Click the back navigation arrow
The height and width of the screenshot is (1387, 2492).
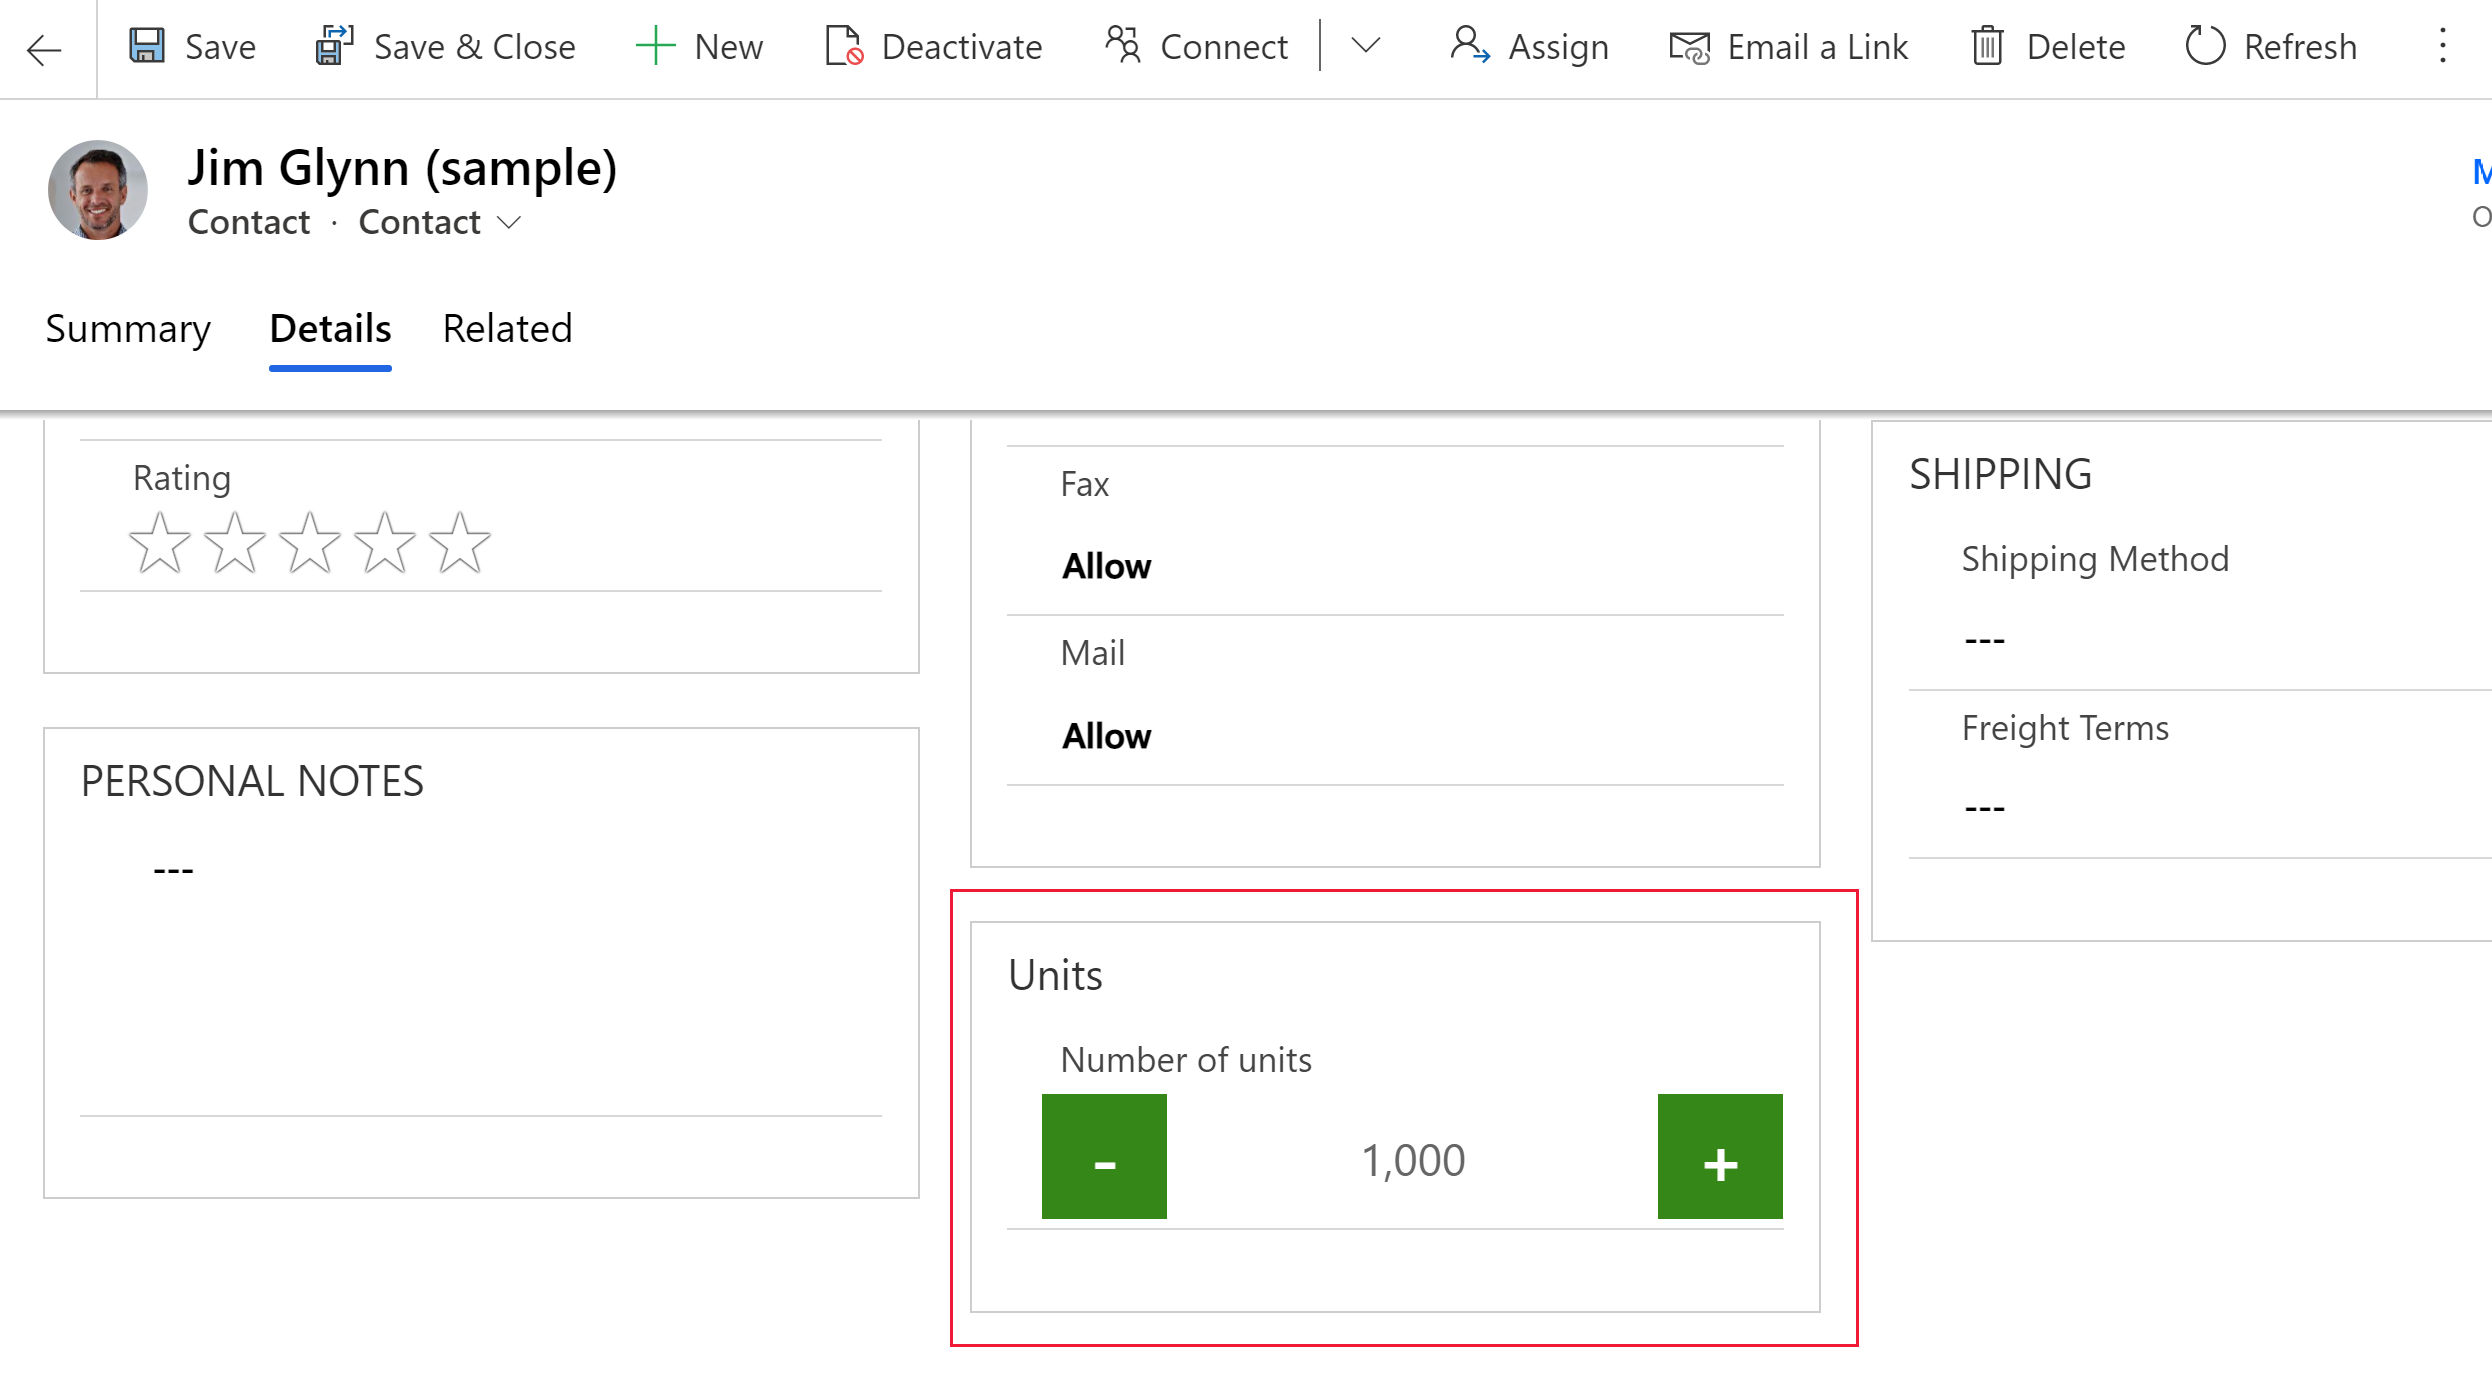pyautogui.click(x=46, y=46)
